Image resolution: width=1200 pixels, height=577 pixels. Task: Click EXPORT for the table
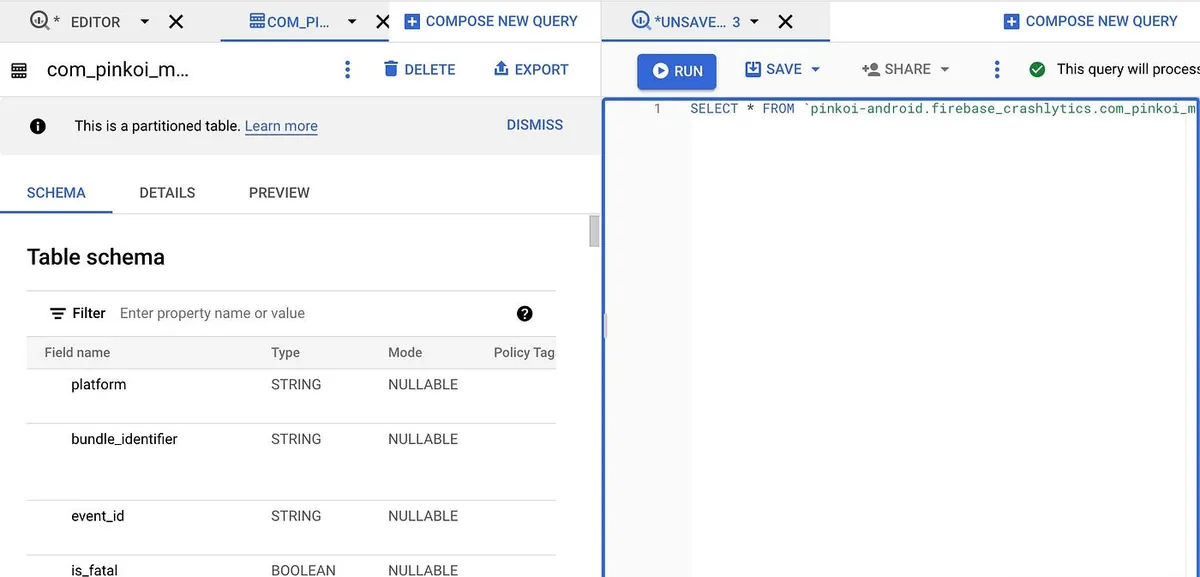(531, 69)
